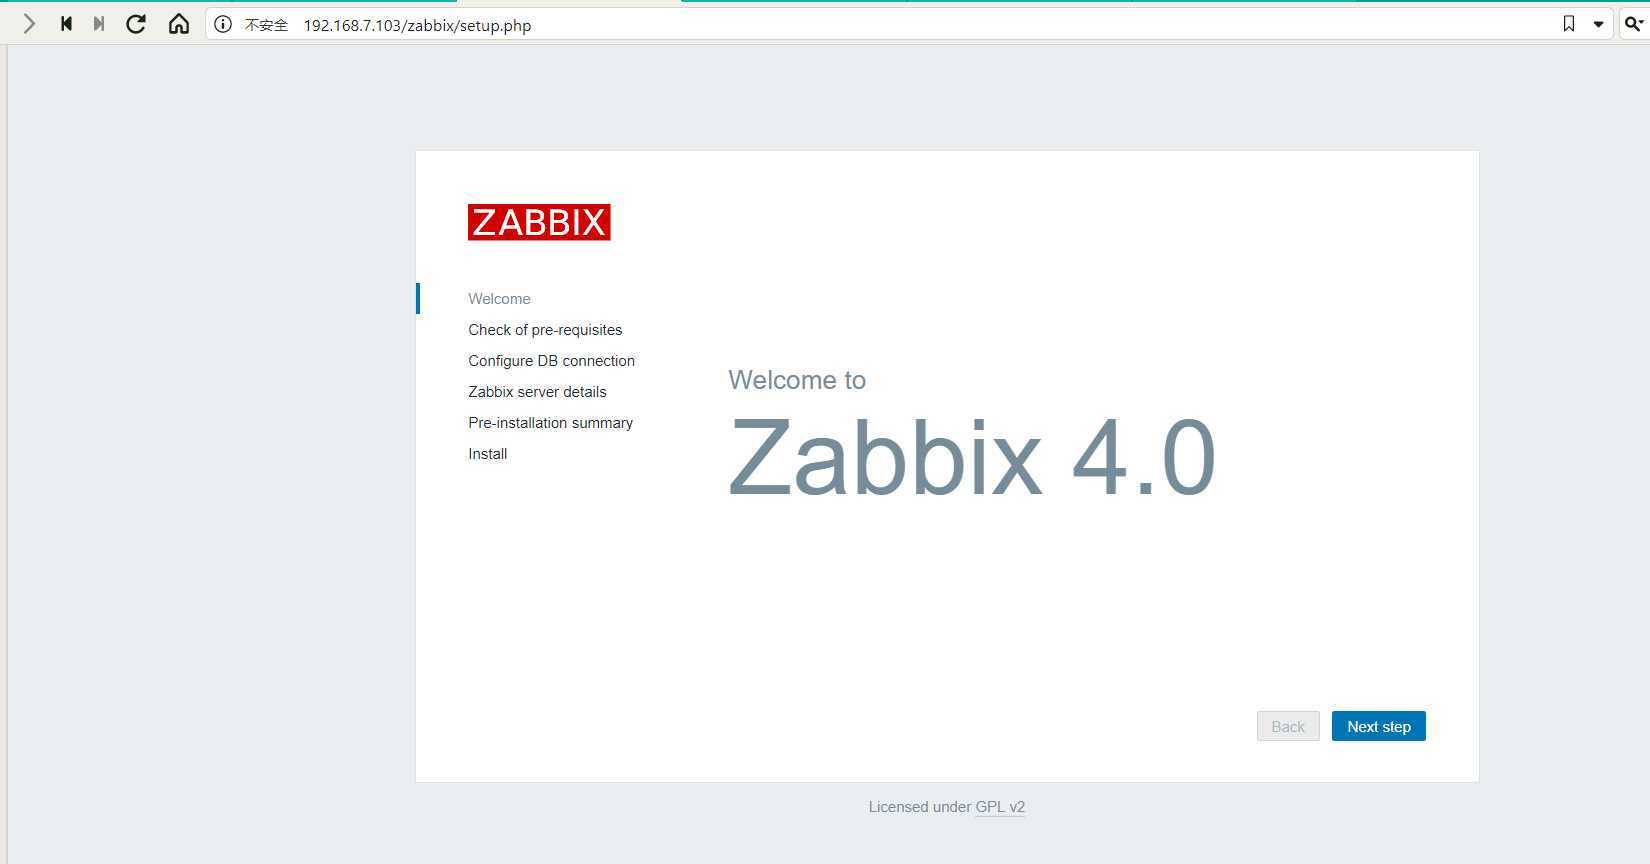The height and width of the screenshot is (864, 1650).
Task: Go to the browser home page icon
Action: (x=179, y=24)
